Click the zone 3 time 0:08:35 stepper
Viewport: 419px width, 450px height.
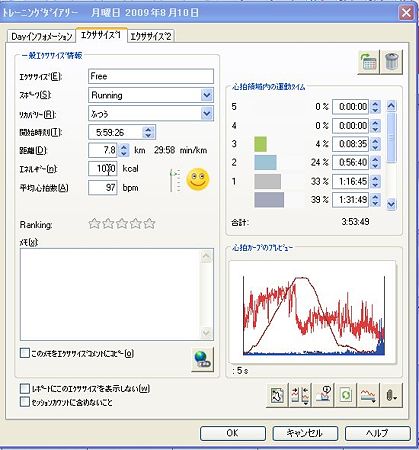click(375, 144)
